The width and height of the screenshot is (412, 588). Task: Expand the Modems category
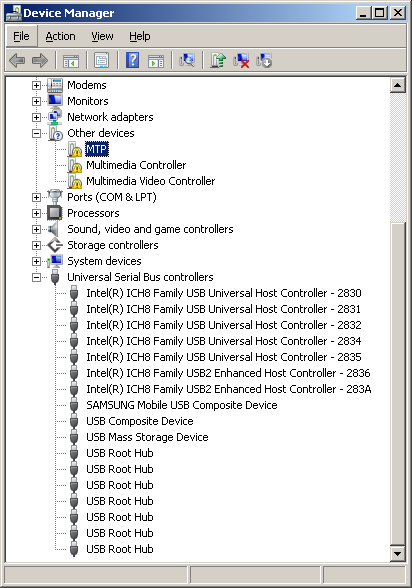tap(36, 85)
